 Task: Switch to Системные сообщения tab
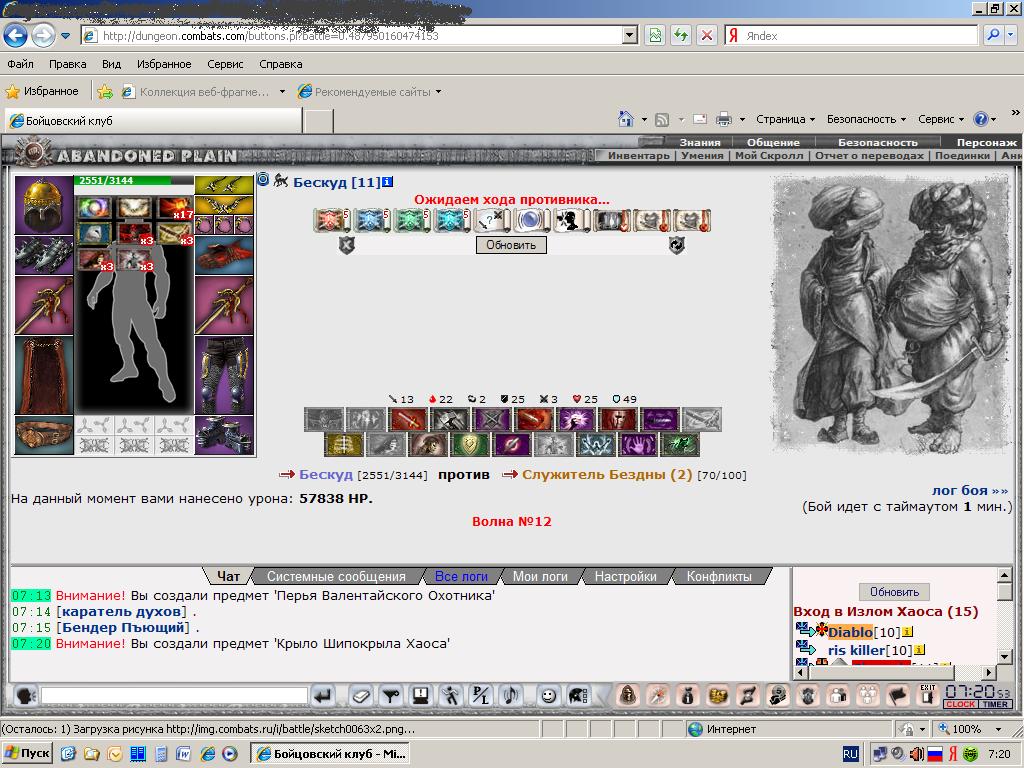336,576
